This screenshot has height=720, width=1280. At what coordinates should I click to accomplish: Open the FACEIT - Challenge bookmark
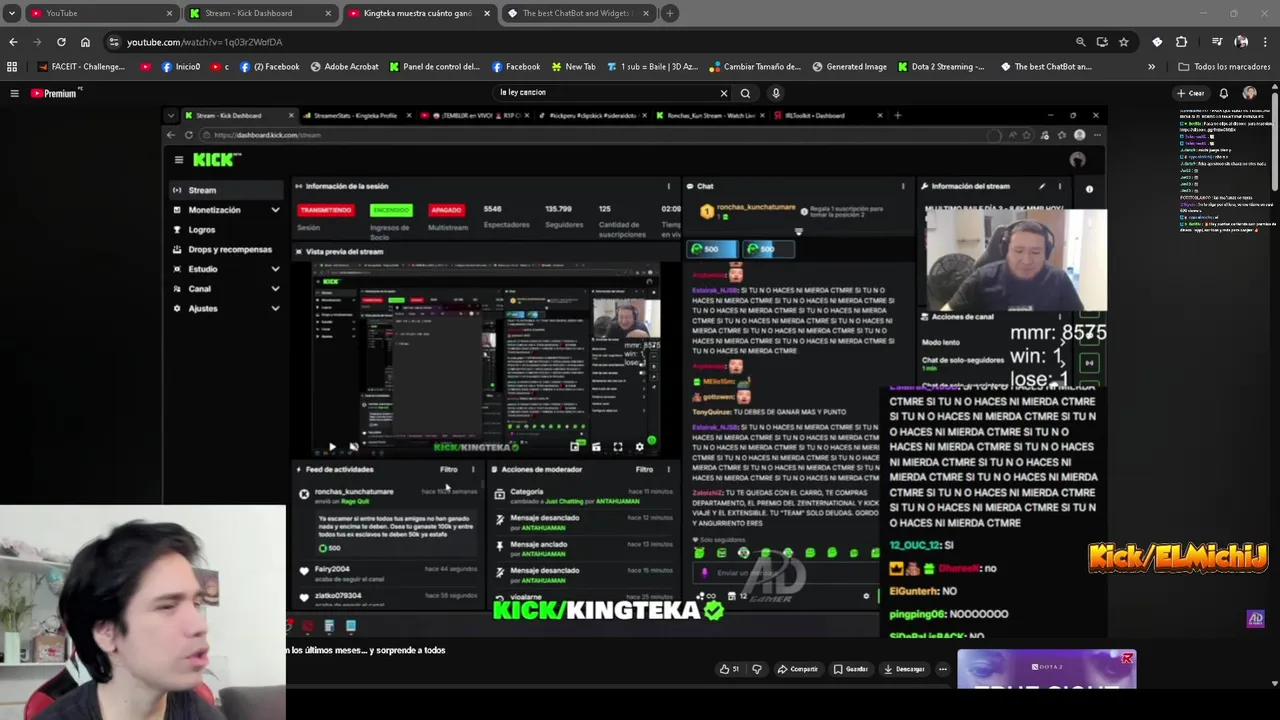click(82, 67)
